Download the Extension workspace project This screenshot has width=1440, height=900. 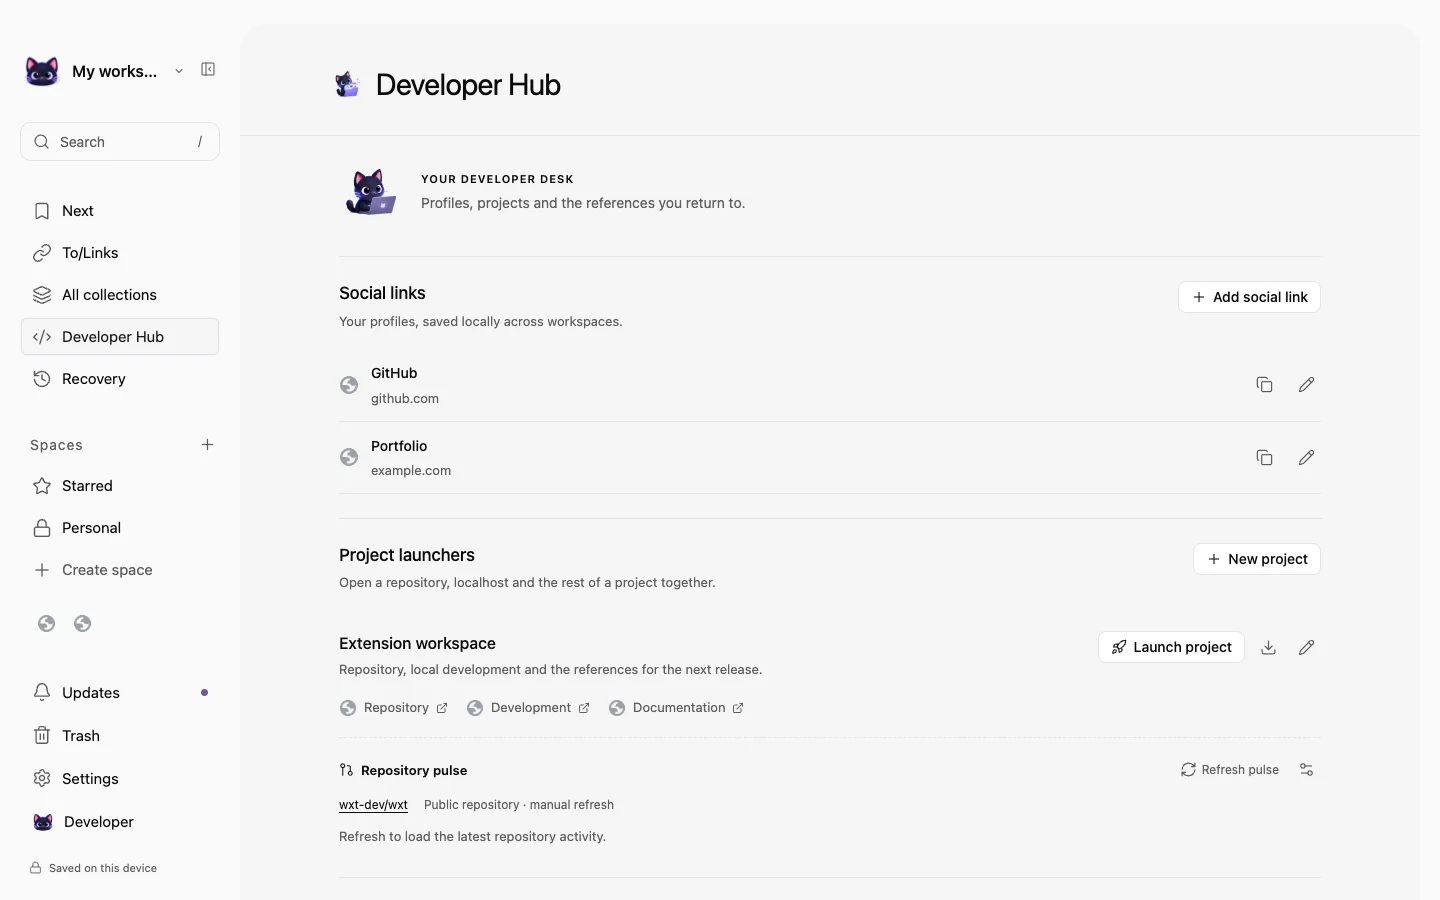[x=1268, y=647]
